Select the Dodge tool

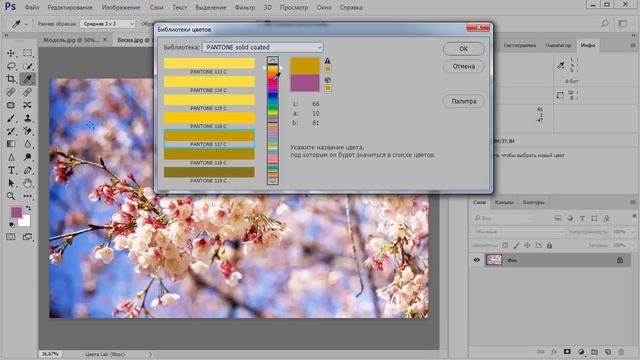point(27,157)
